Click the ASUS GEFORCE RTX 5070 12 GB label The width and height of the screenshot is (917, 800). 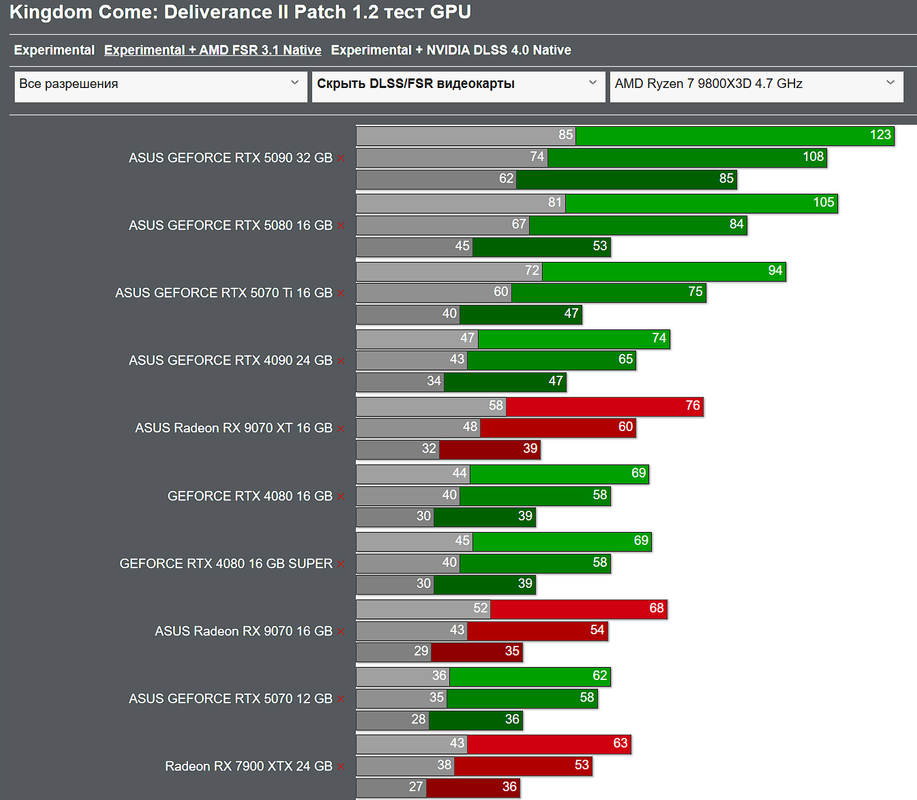coord(230,699)
